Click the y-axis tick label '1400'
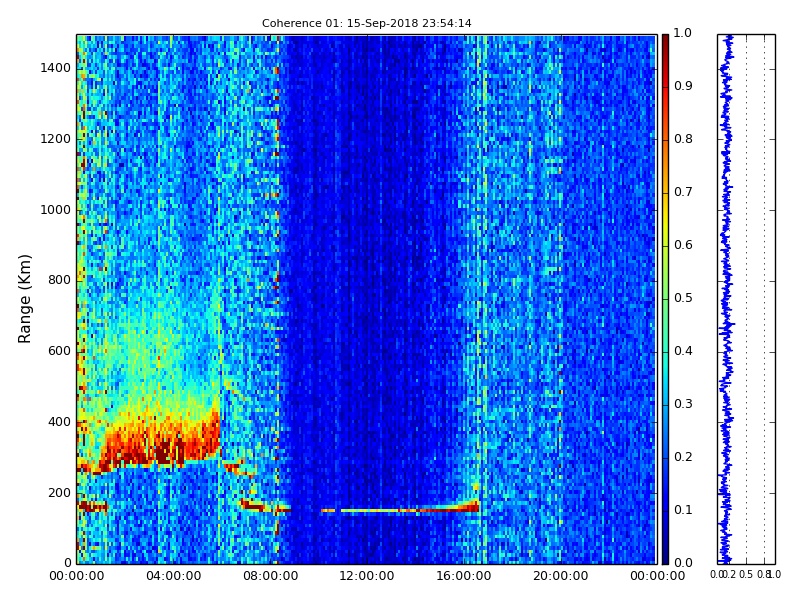 pos(56,68)
